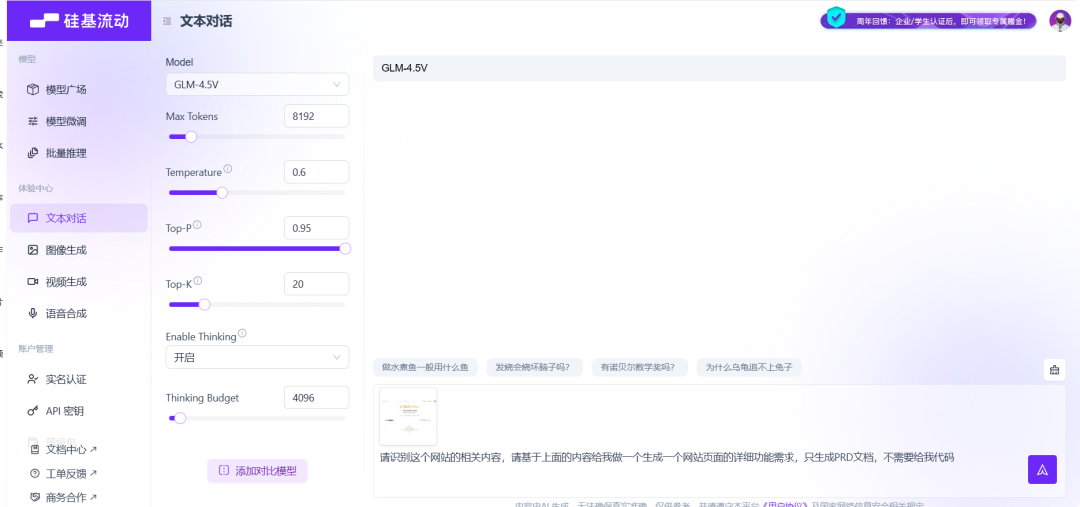The image size is (1080, 507).
Task: Open the Model dropdown showing GLM-4.5V
Action: [x=257, y=84]
